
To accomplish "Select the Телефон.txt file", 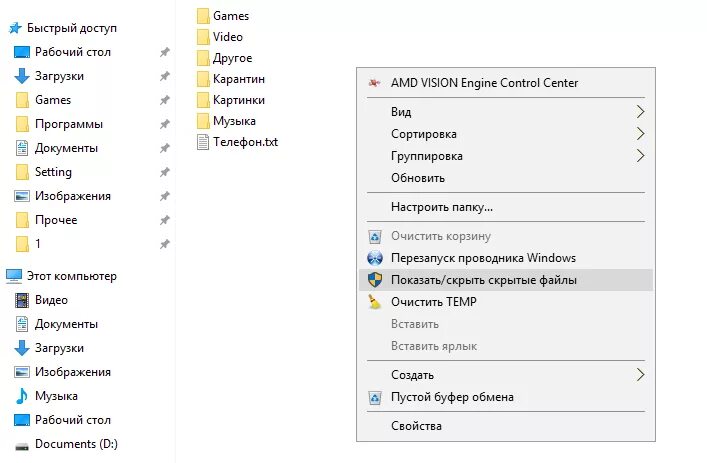I will [244, 142].
